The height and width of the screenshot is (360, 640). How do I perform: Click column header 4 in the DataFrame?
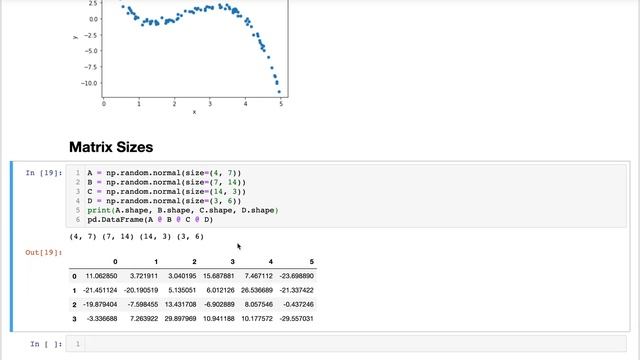[x=271, y=262]
